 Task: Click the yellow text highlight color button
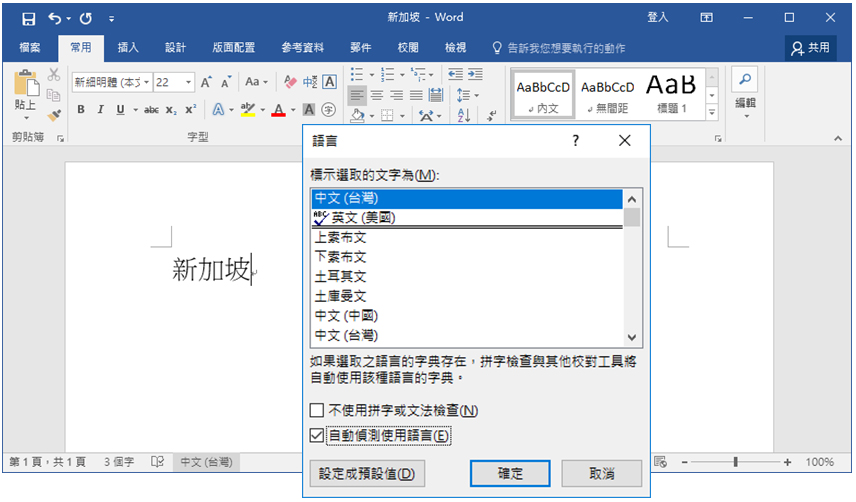tap(248, 110)
